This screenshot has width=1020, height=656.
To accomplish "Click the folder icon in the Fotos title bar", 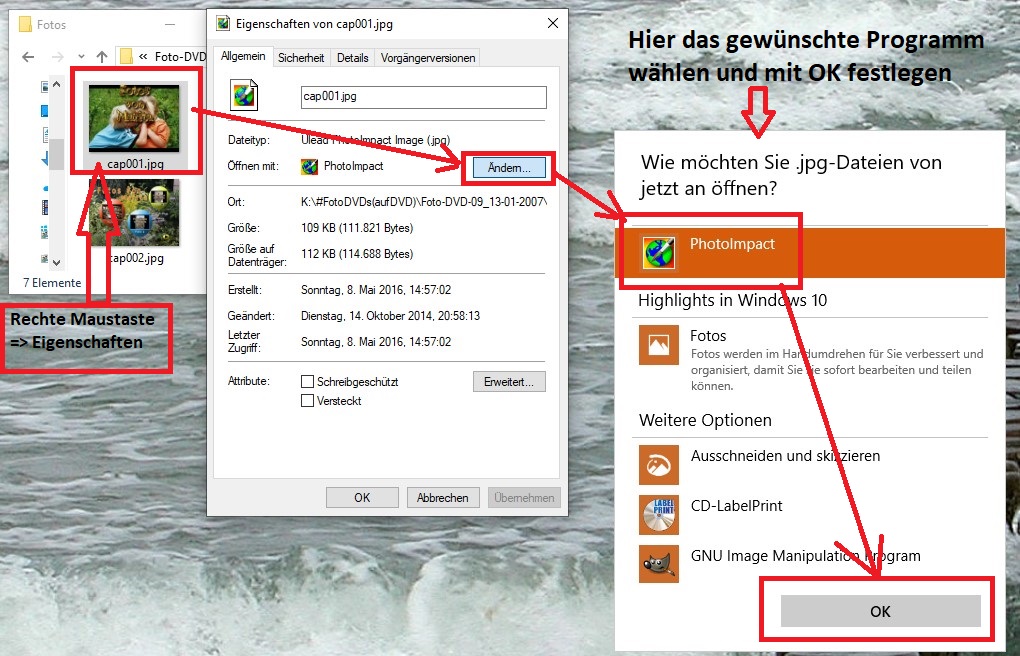I will 25,25.
